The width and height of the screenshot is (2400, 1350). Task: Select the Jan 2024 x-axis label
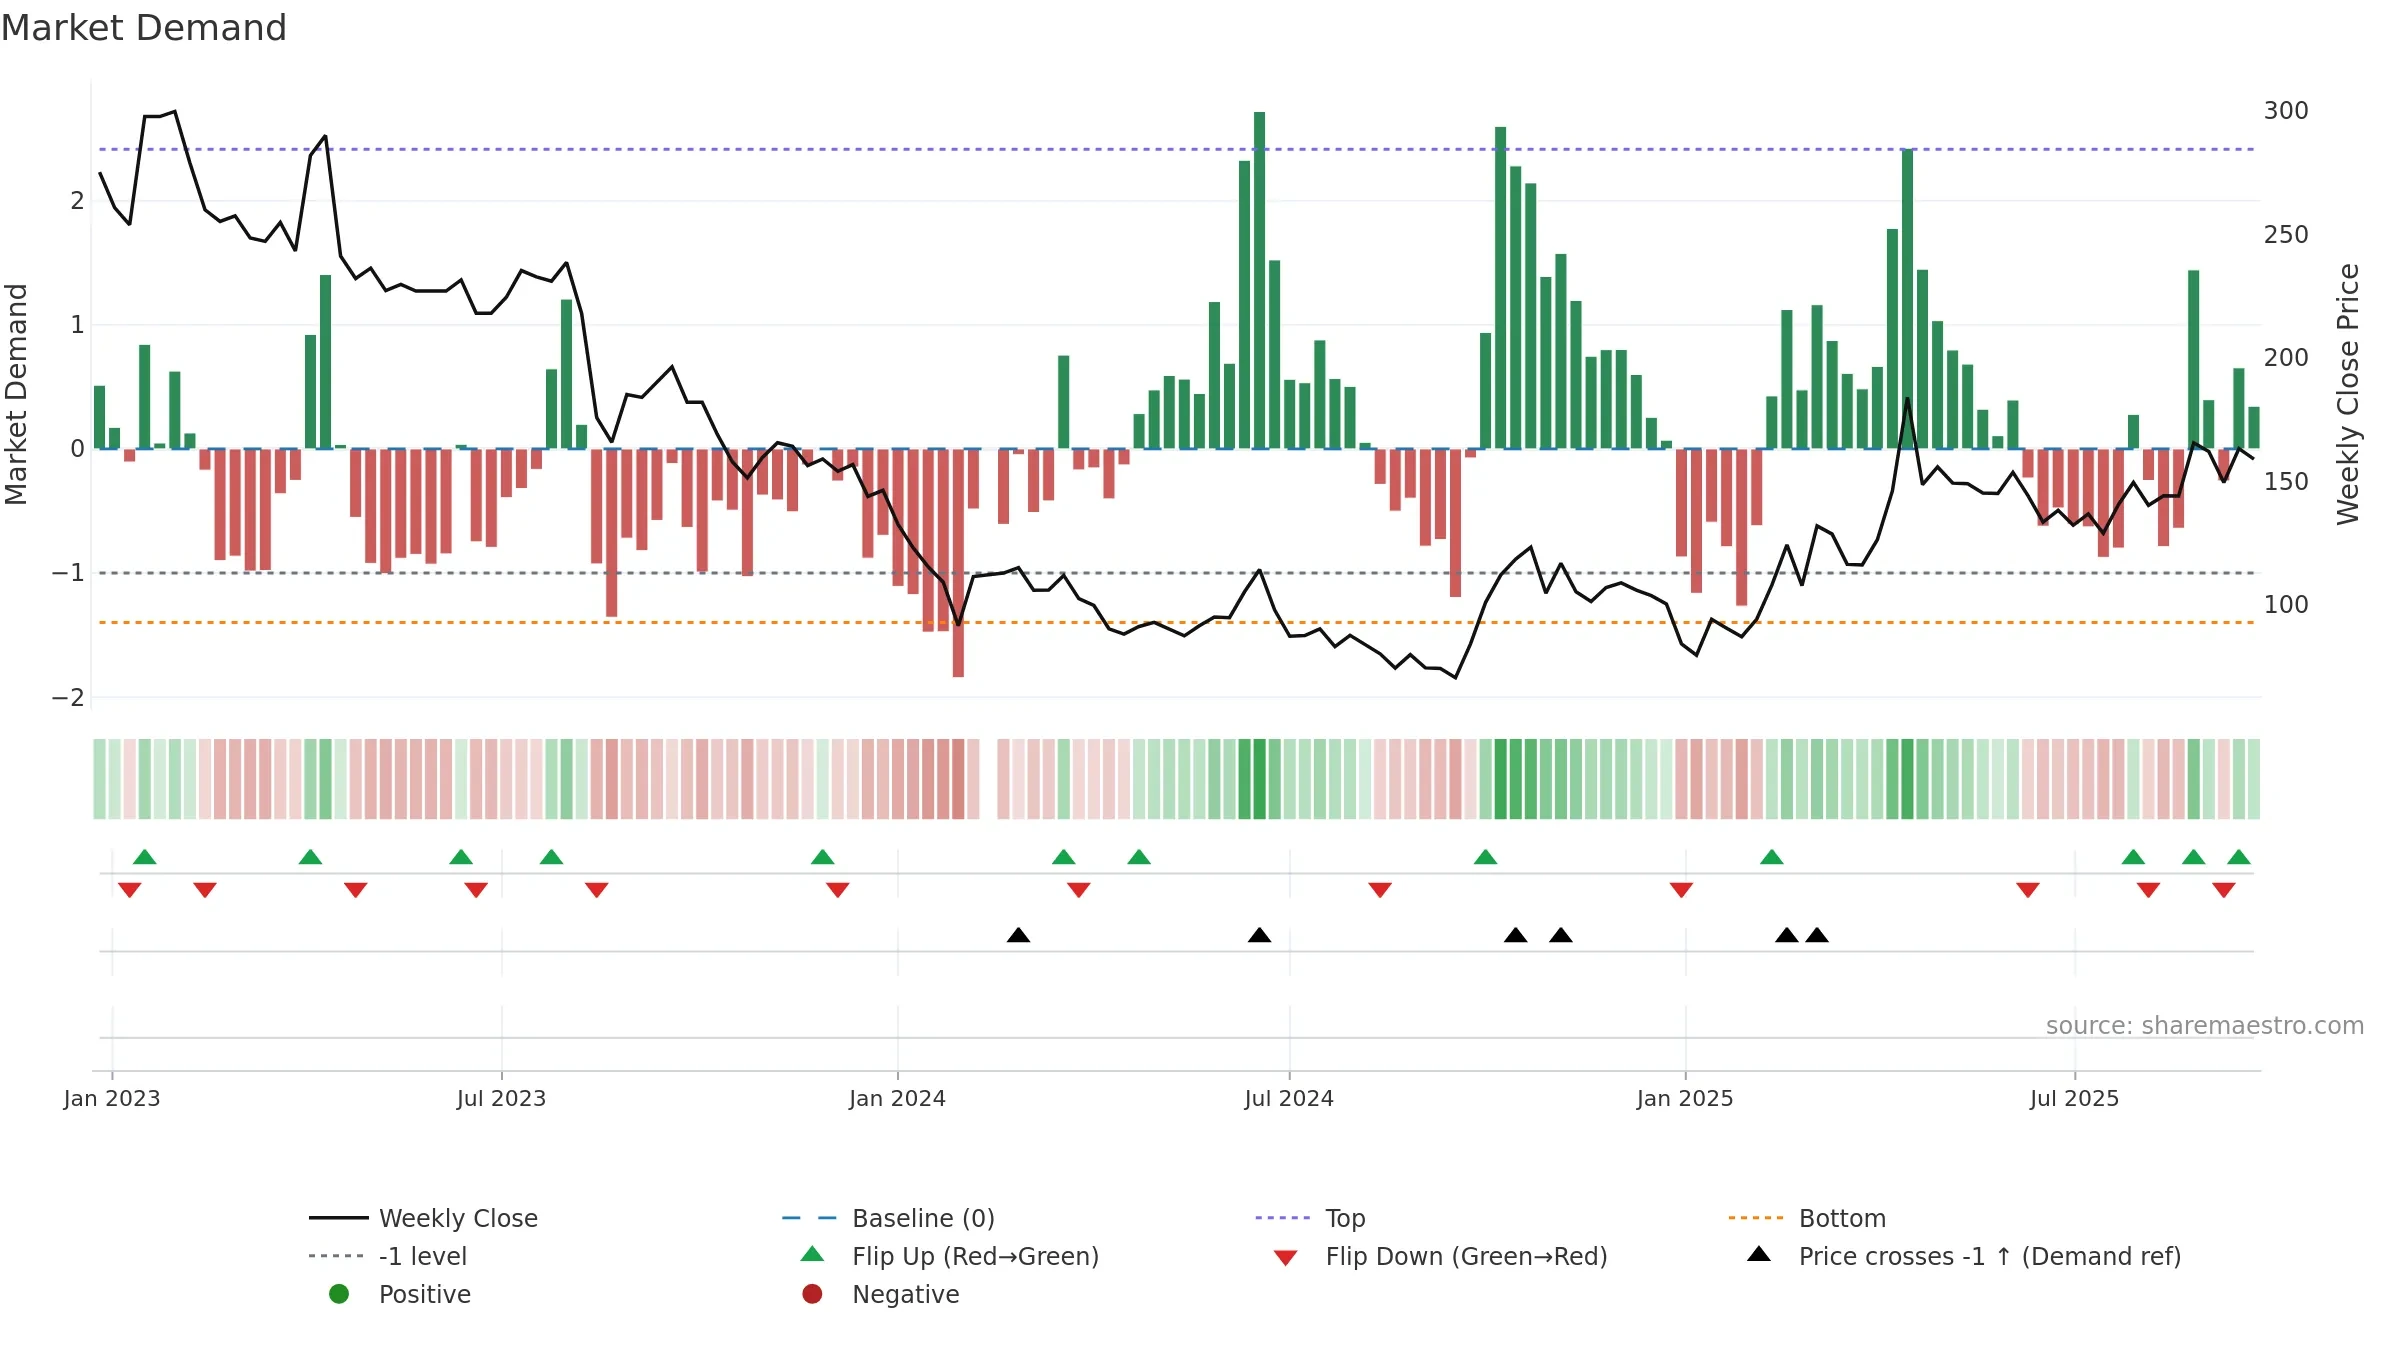[x=897, y=1099]
